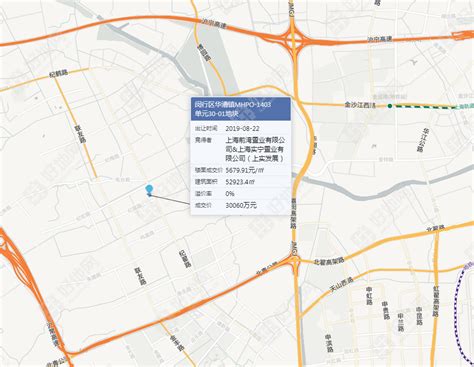Select the blue MHPO-1403 parcel title header
Screen dimensions: 474x367
click(x=240, y=109)
